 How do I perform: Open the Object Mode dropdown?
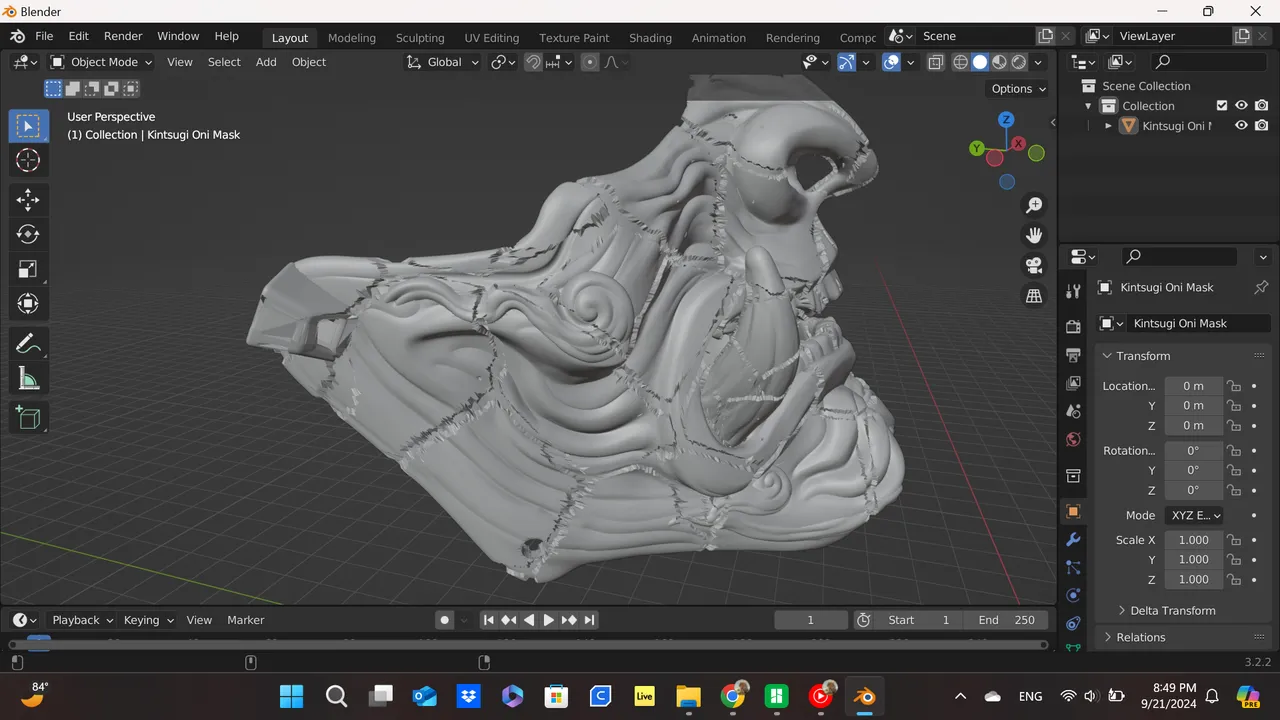[100, 62]
